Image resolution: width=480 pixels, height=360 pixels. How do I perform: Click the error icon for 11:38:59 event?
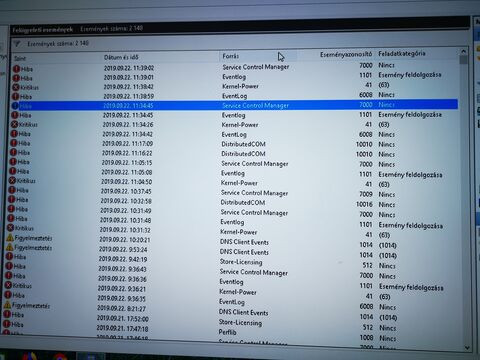tap(16, 97)
